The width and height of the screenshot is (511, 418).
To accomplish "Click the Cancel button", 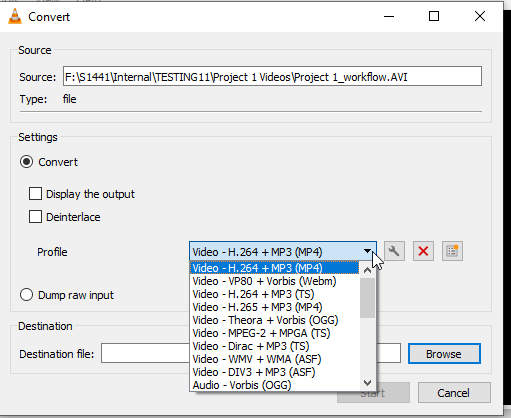I will (x=454, y=393).
